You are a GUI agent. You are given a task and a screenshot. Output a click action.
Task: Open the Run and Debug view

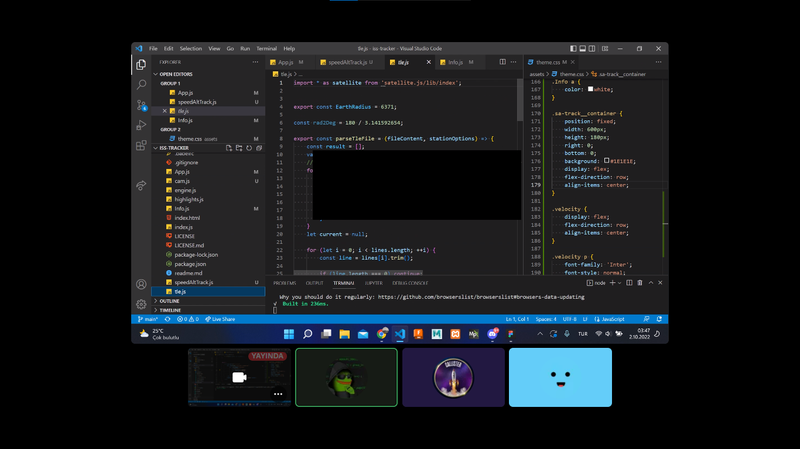coord(141,125)
